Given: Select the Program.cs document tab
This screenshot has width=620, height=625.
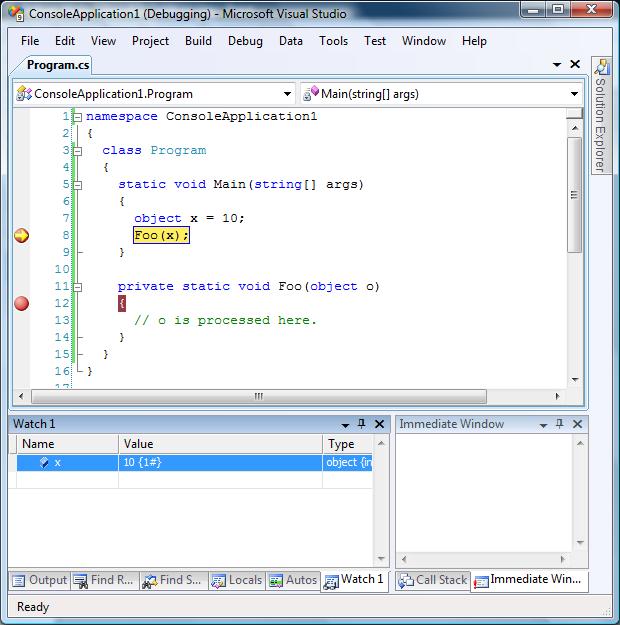Looking at the screenshot, I should tap(58, 65).
